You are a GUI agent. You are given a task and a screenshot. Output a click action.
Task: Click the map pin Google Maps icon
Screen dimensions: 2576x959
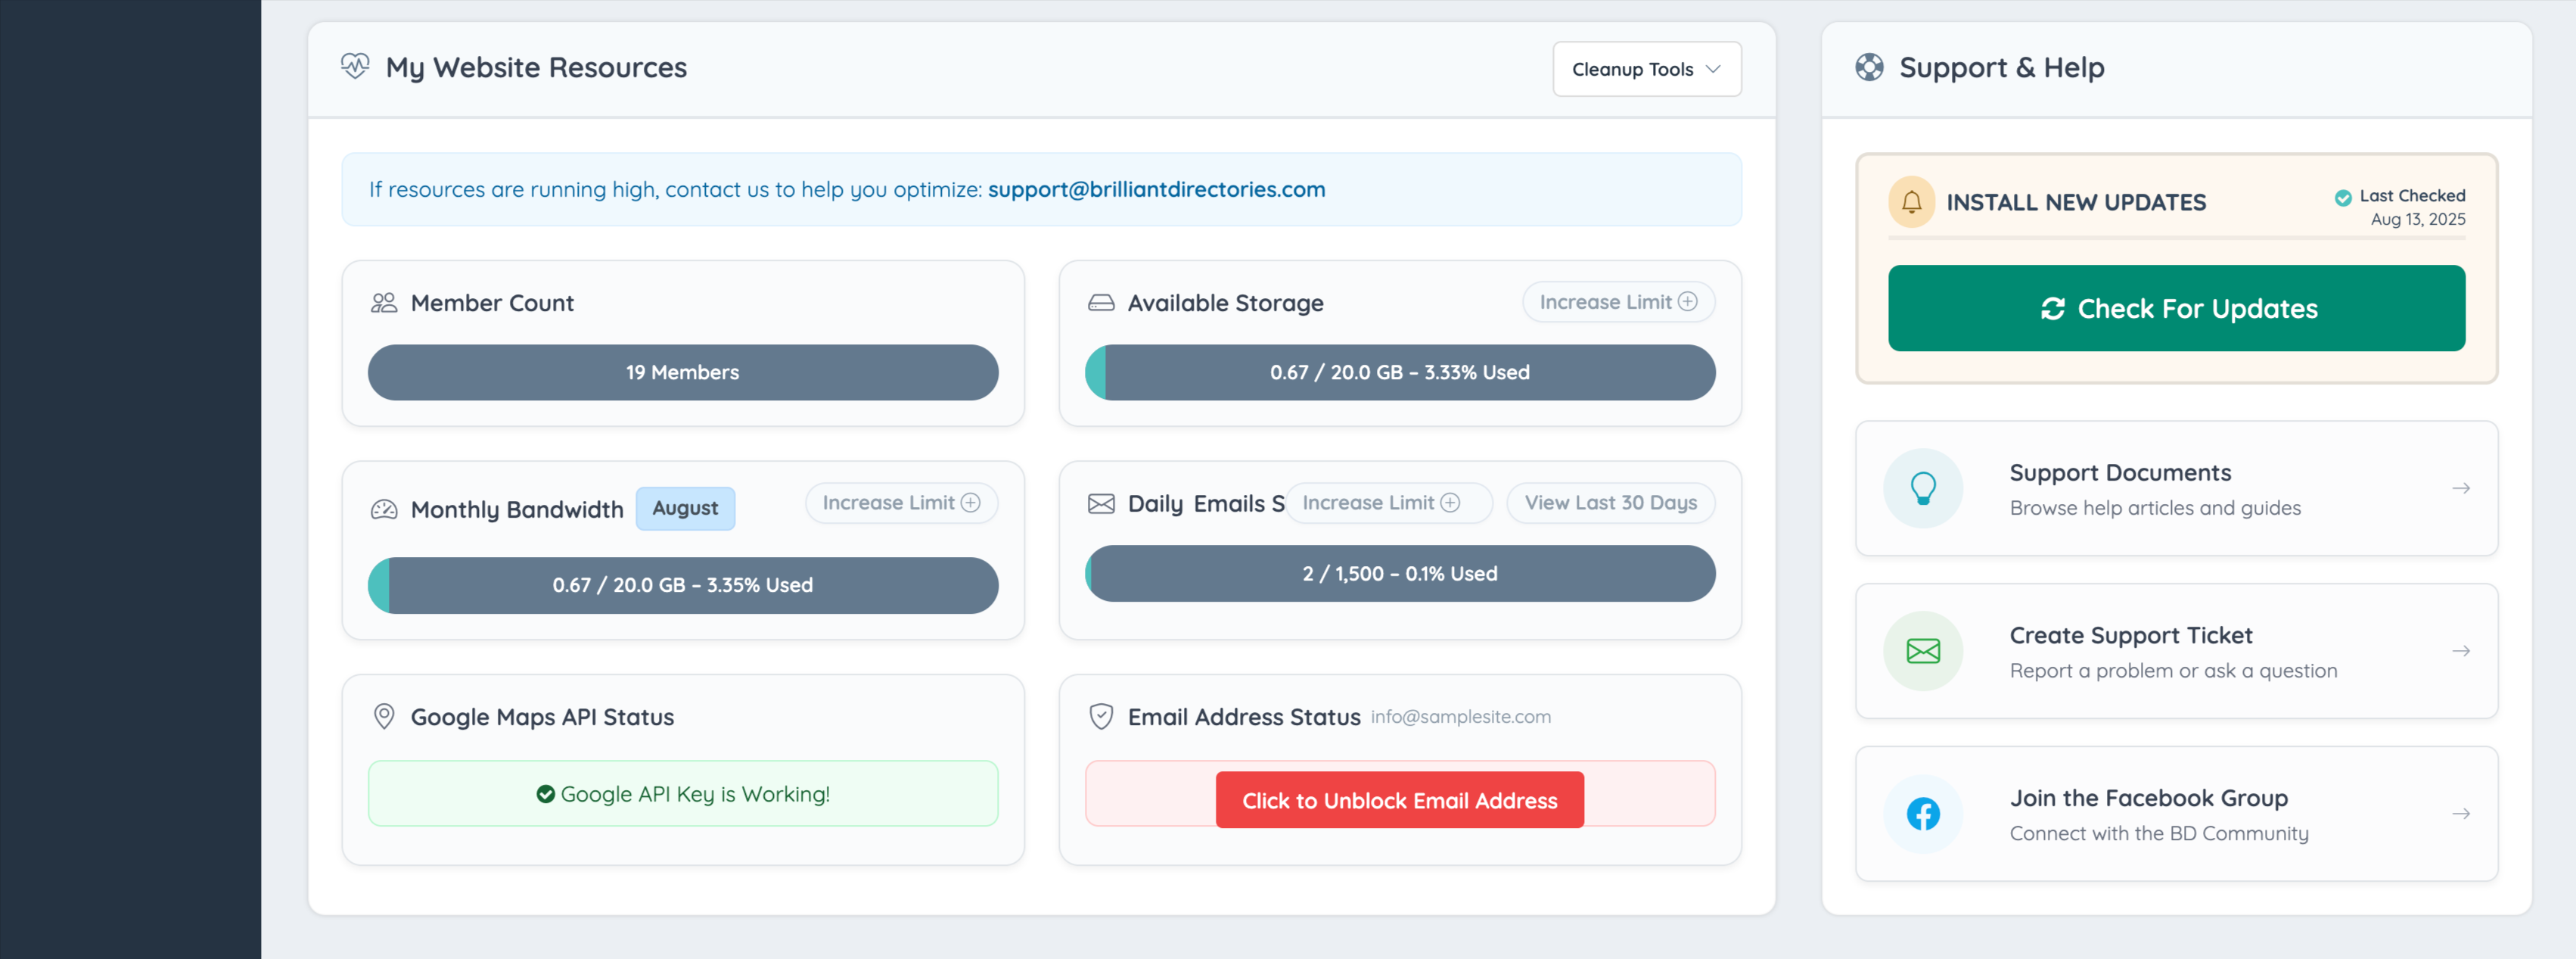[384, 716]
